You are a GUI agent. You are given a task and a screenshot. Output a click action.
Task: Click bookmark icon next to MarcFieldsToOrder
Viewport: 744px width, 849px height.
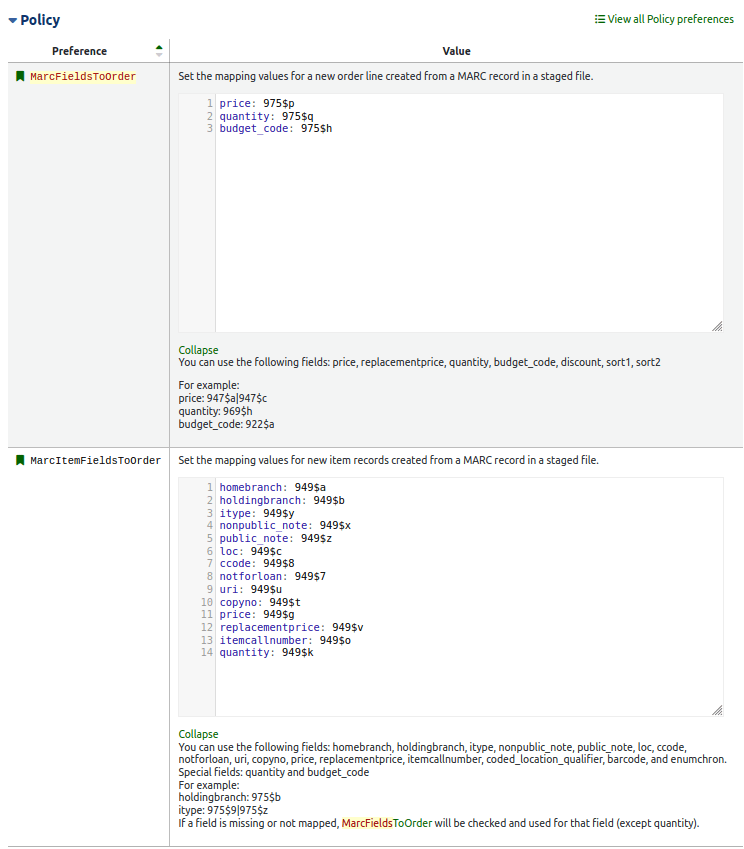[20, 76]
